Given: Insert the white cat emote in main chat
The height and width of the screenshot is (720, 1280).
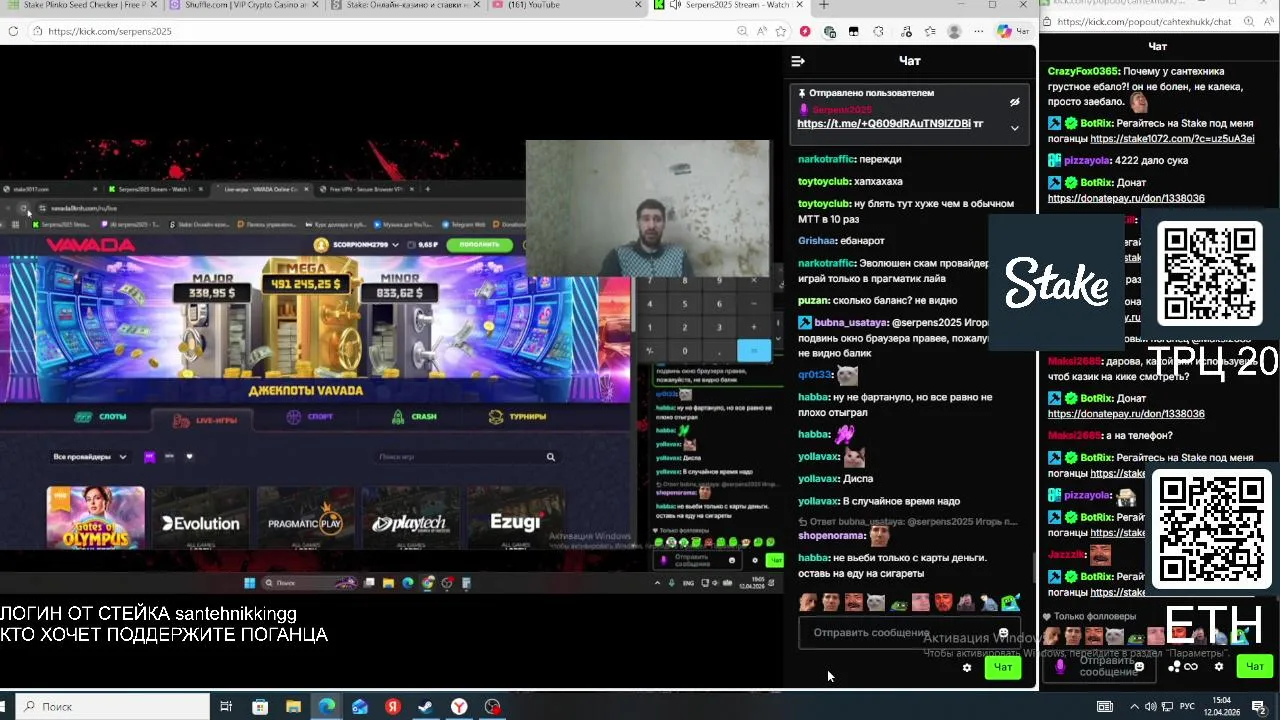Looking at the screenshot, I should tap(876, 602).
